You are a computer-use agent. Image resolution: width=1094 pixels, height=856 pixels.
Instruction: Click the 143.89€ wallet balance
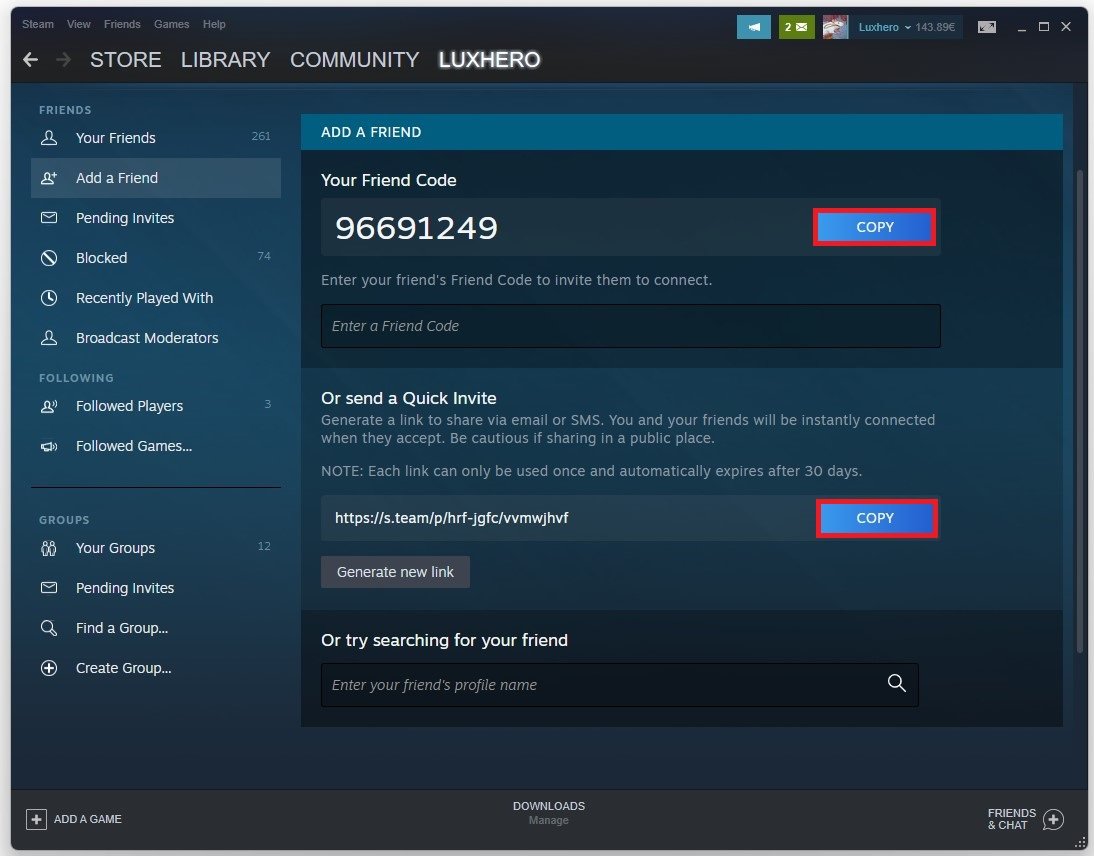pos(935,27)
